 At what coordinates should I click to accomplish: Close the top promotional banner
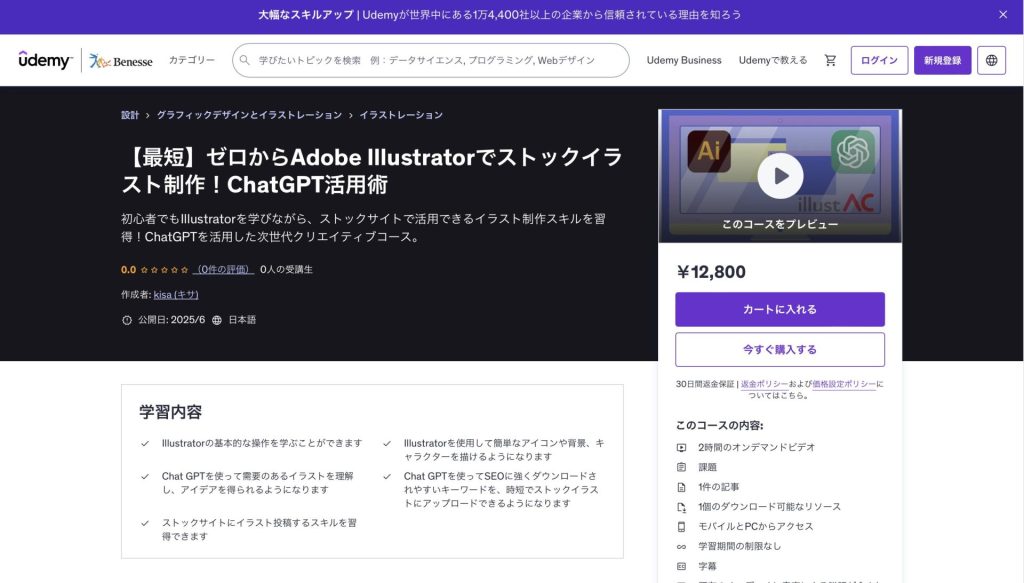pos(1002,14)
